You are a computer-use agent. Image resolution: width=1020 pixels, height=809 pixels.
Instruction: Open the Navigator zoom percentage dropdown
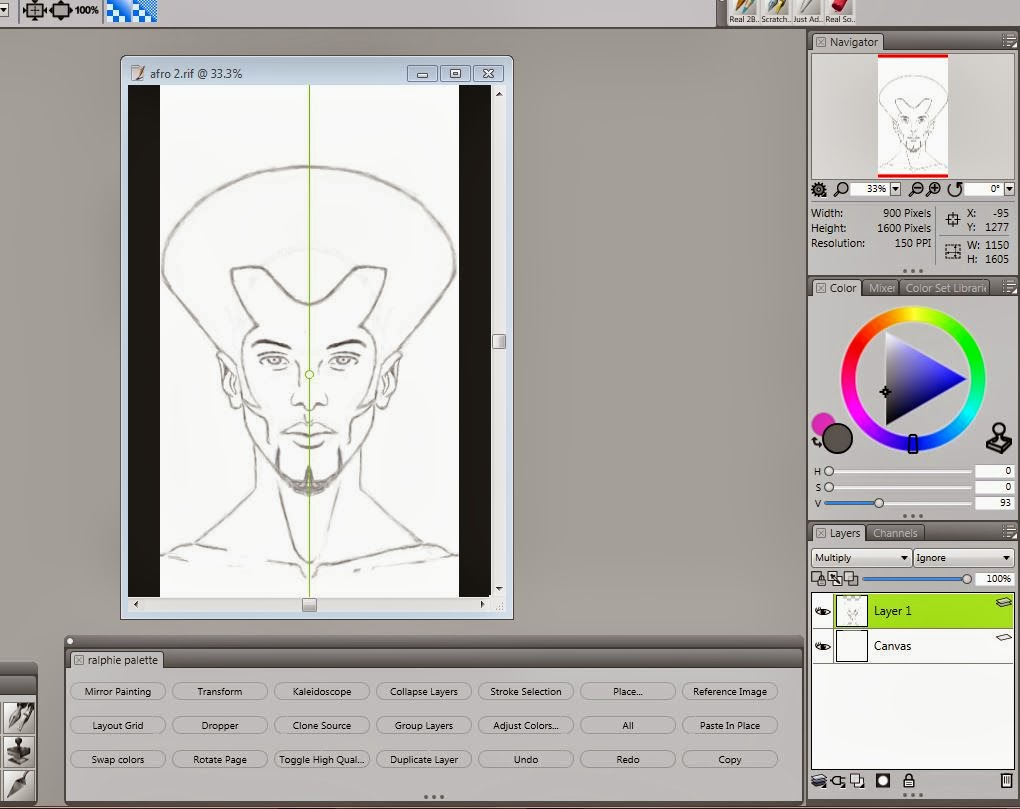click(x=892, y=189)
